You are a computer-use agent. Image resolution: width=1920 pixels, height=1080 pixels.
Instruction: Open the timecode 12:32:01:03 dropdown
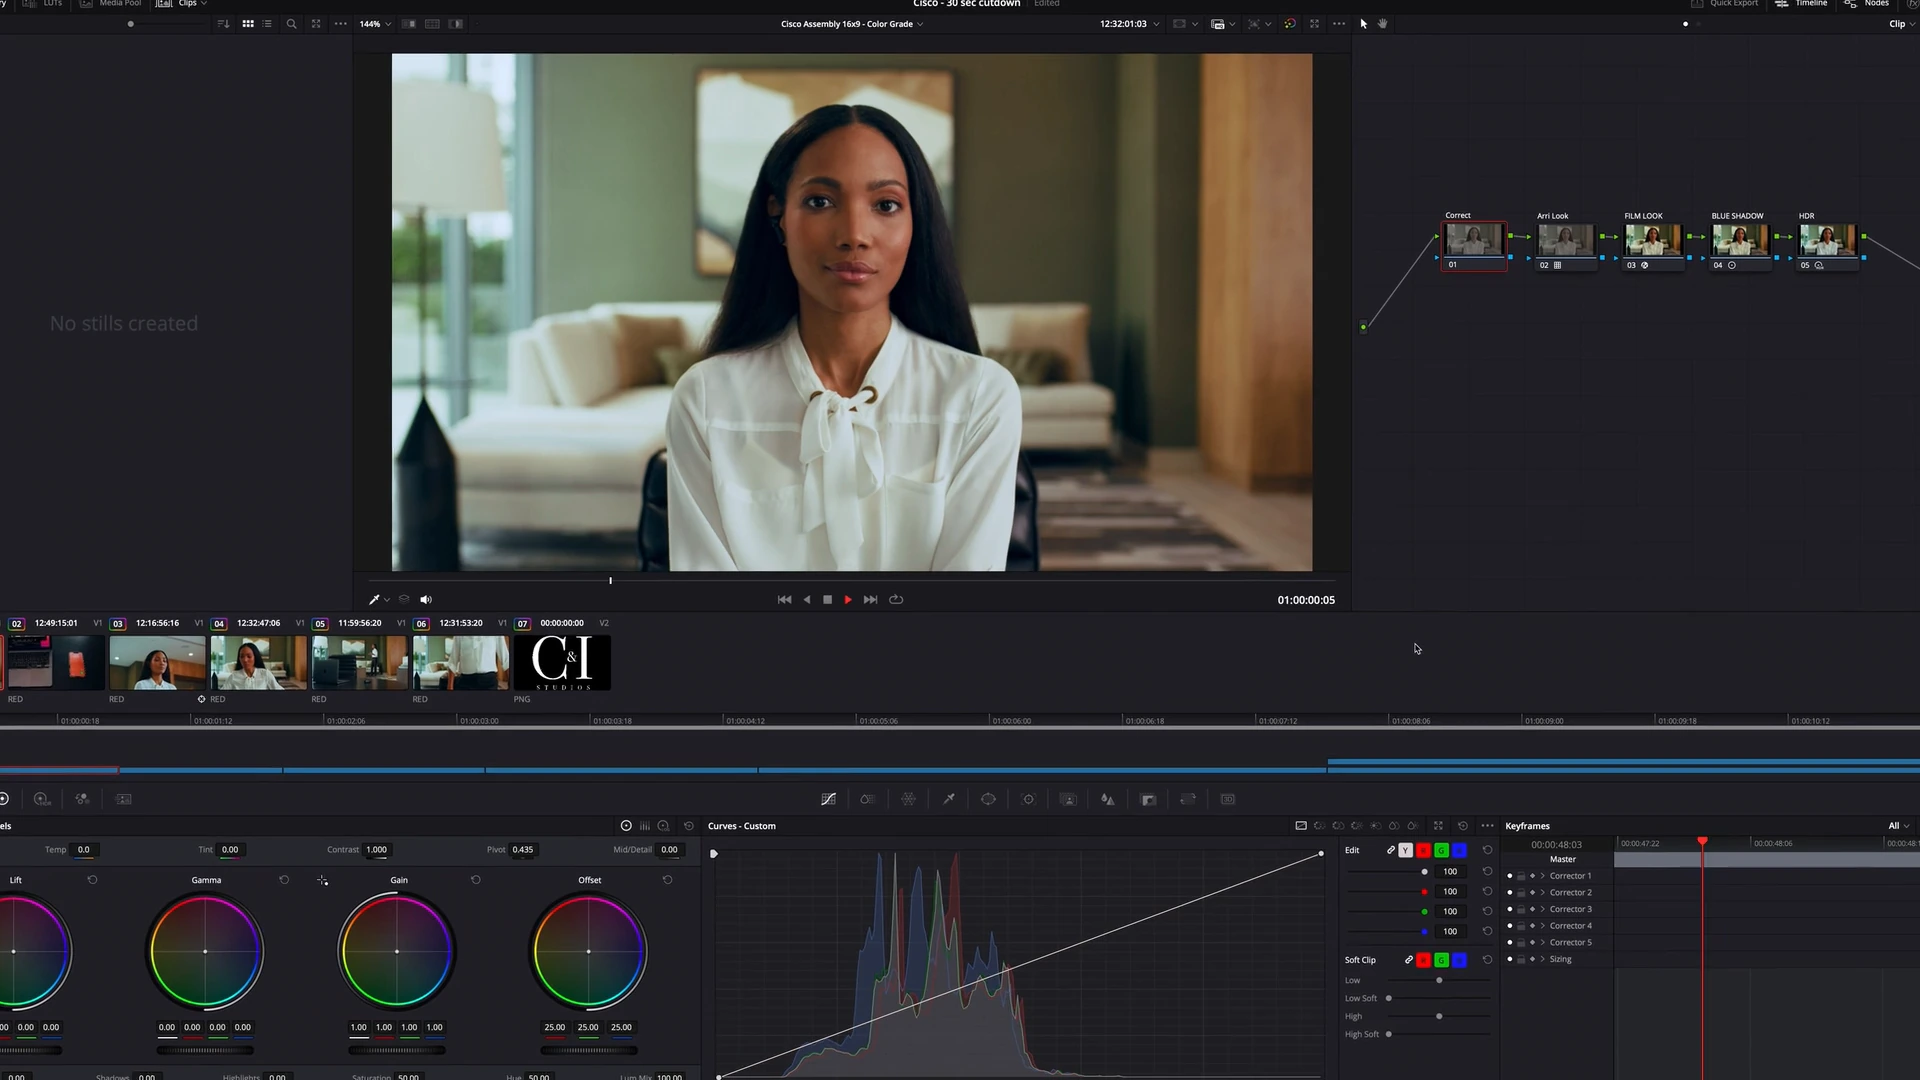point(1129,24)
